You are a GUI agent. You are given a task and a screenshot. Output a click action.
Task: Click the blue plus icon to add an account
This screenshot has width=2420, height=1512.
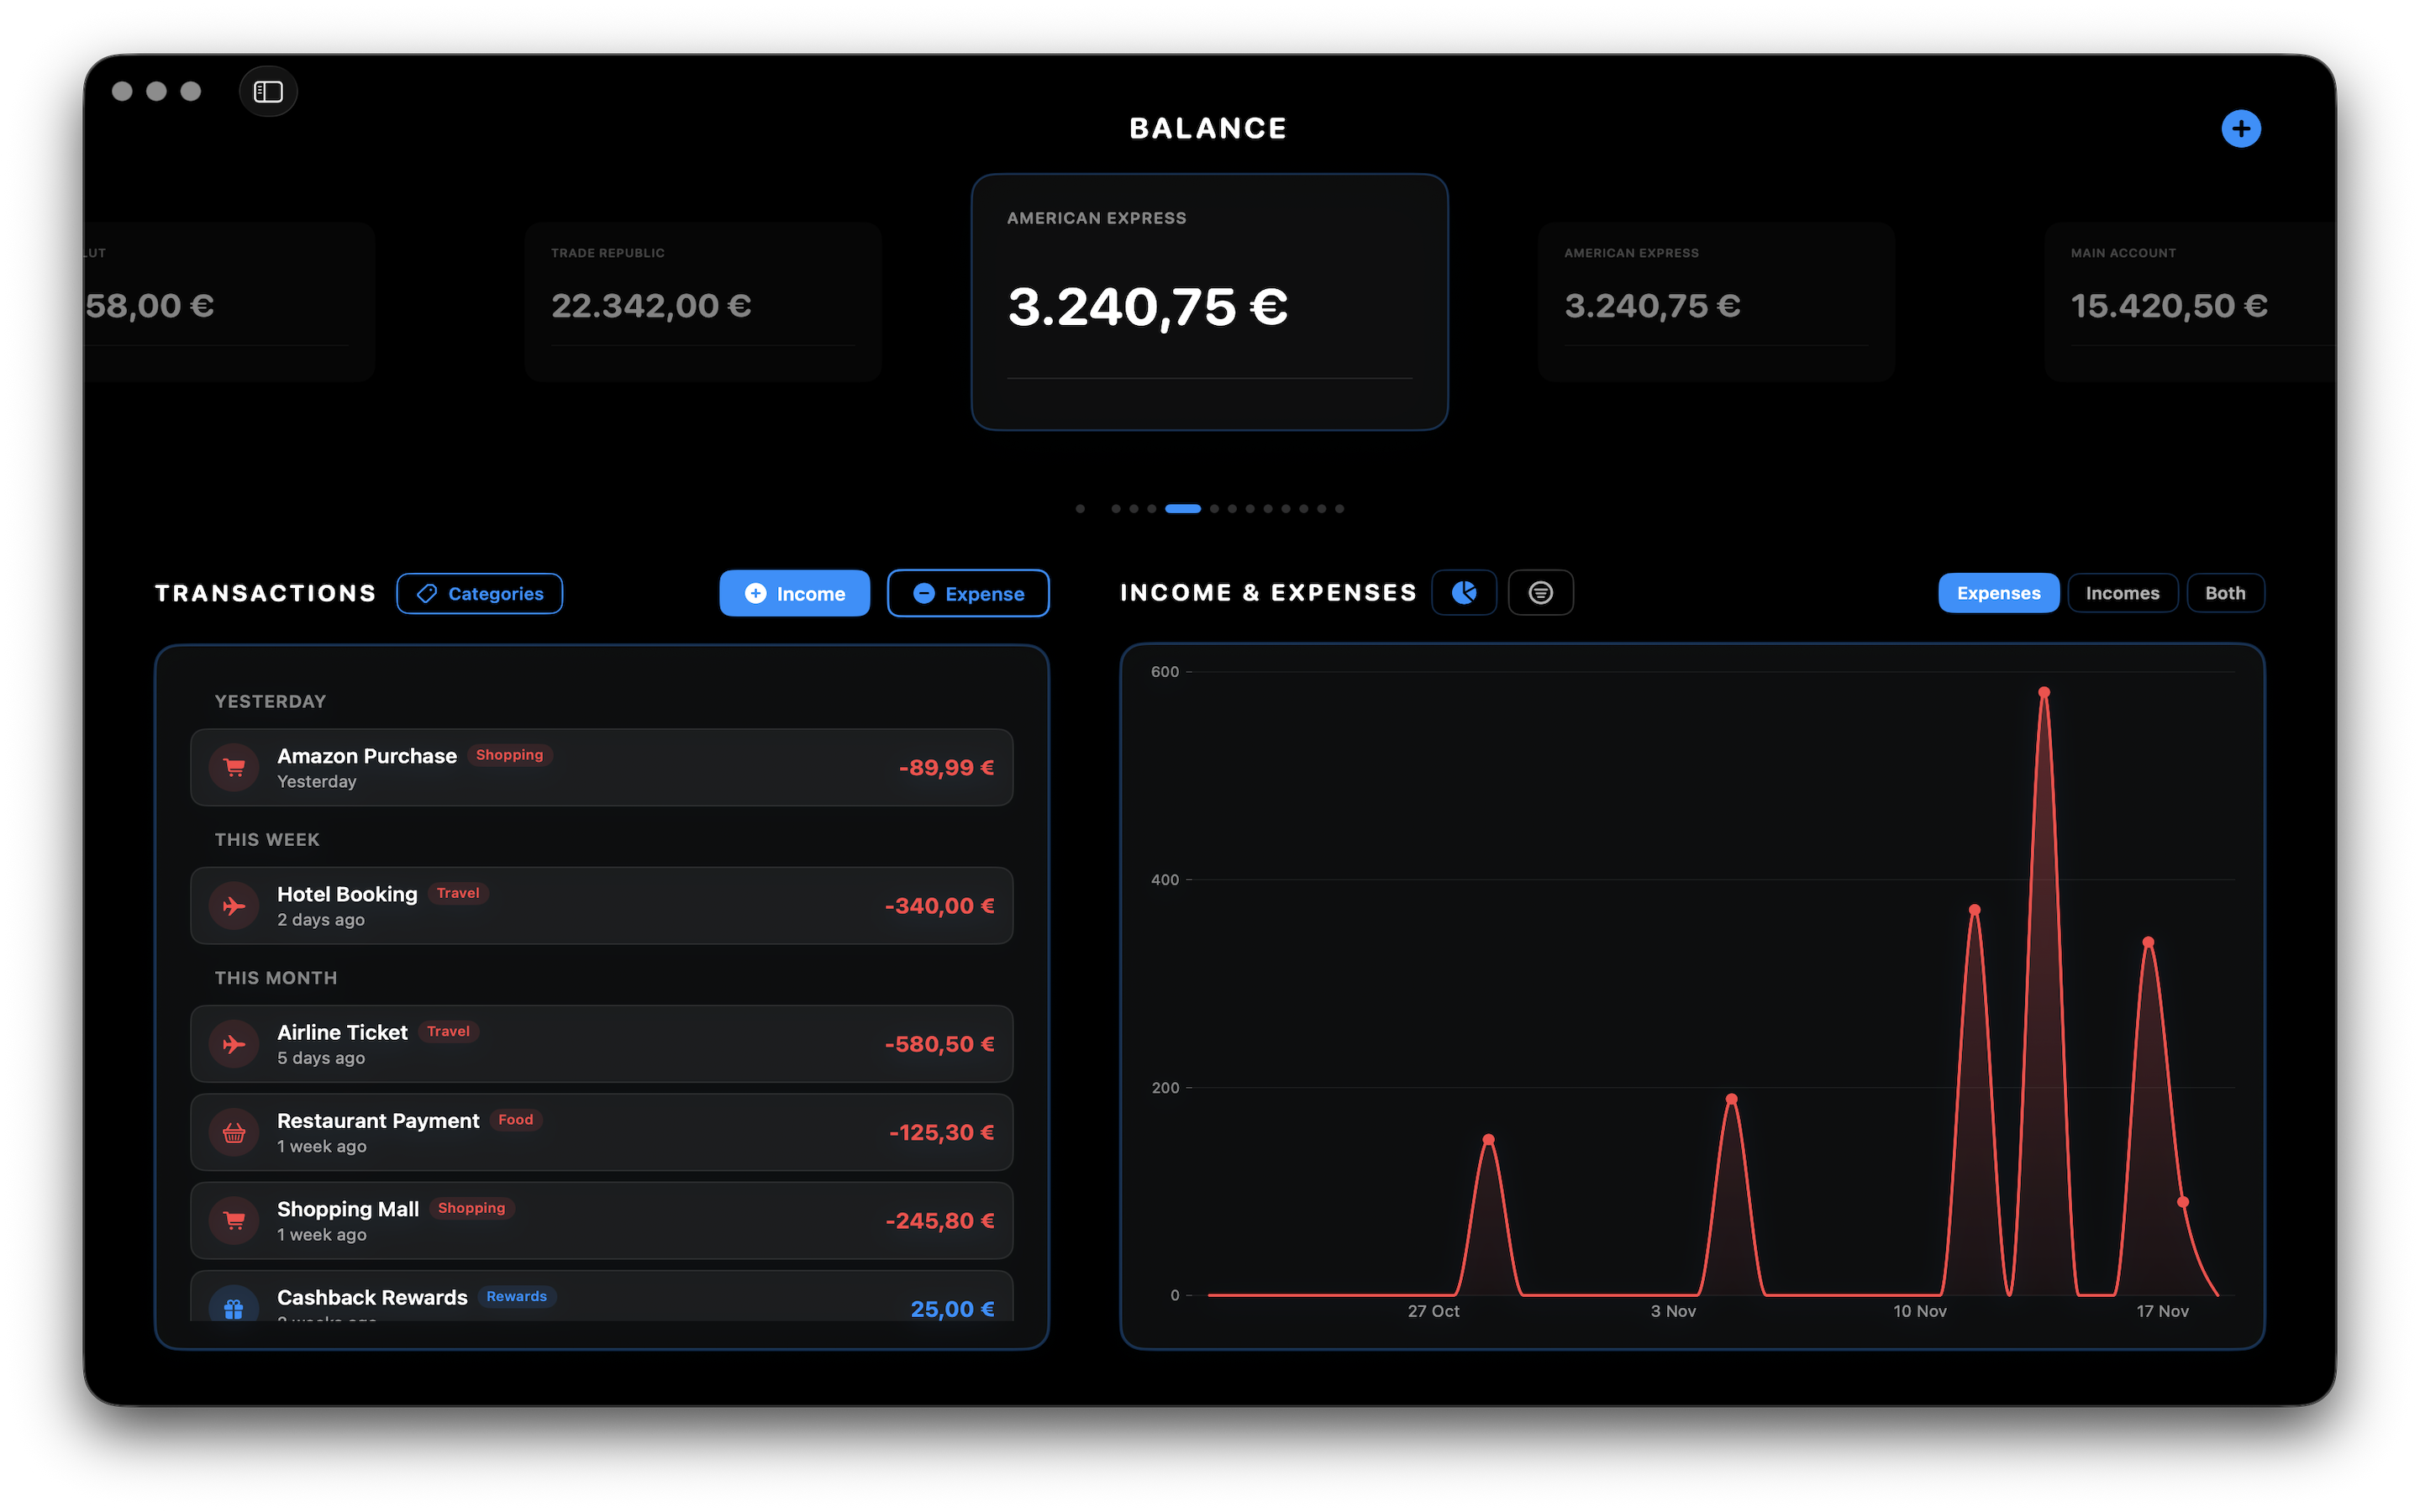click(x=2242, y=128)
